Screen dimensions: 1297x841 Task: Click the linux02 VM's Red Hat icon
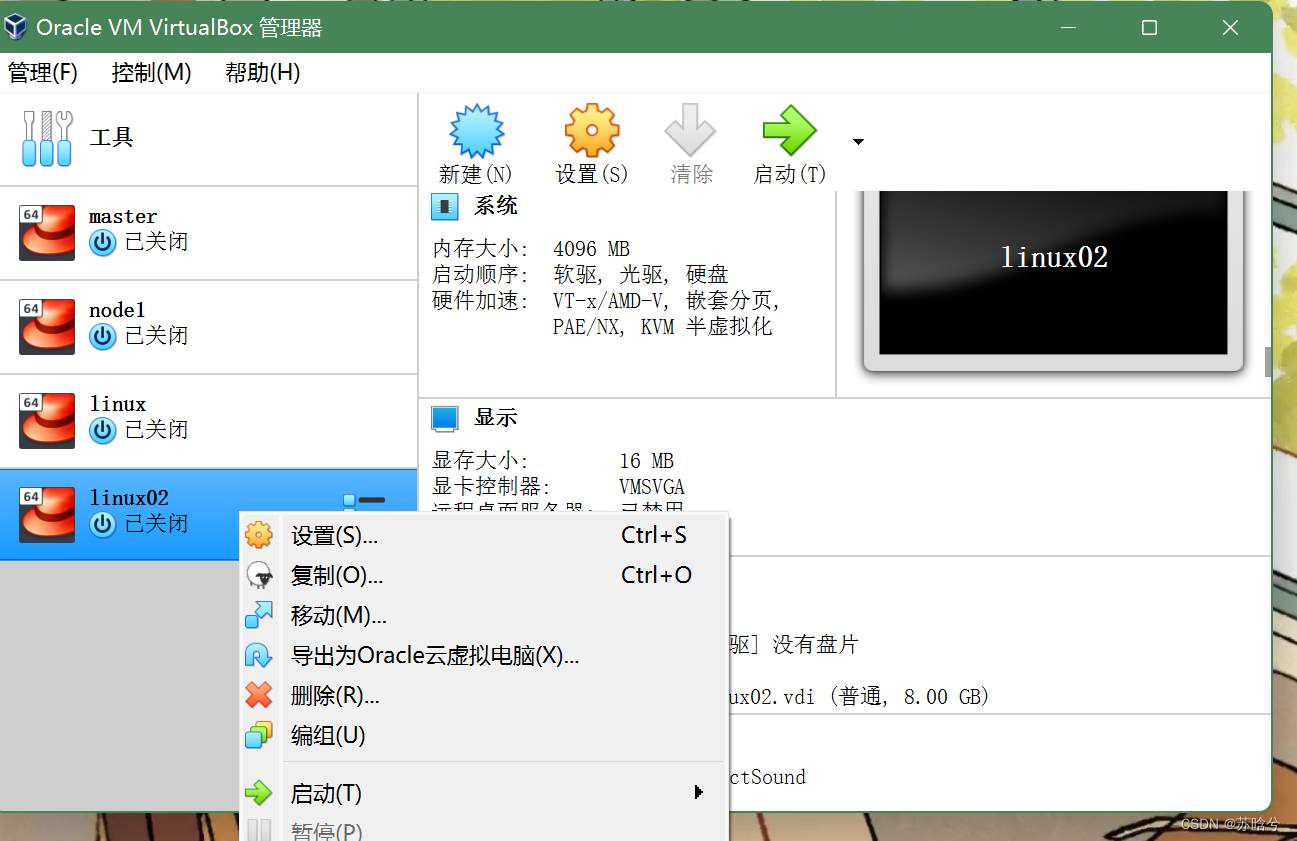pyautogui.click(x=47, y=514)
